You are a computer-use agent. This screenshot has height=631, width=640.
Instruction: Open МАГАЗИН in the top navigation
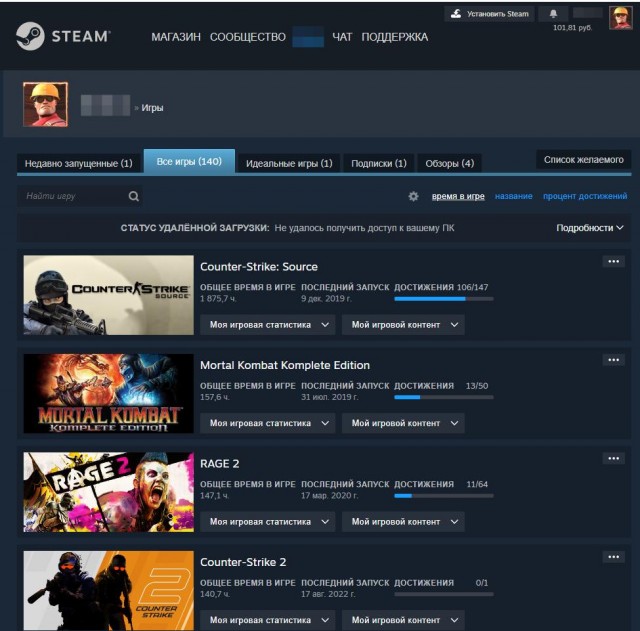(x=176, y=37)
